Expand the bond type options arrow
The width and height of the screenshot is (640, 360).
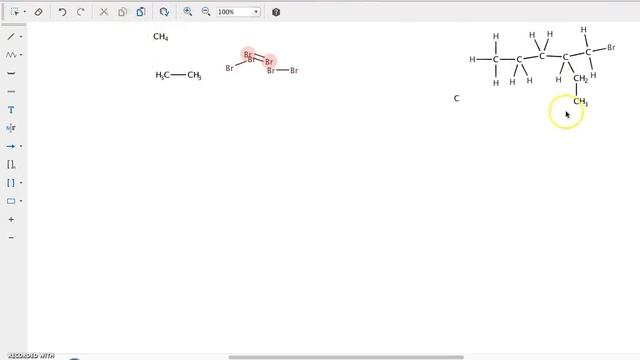coord(21,37)
